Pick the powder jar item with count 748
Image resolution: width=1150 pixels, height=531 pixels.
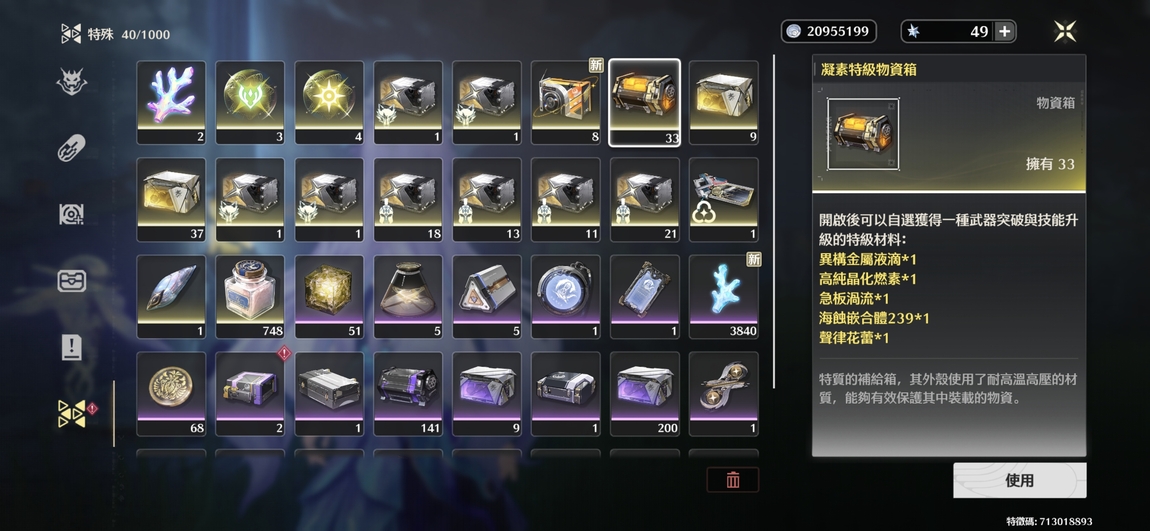point(250,296)
